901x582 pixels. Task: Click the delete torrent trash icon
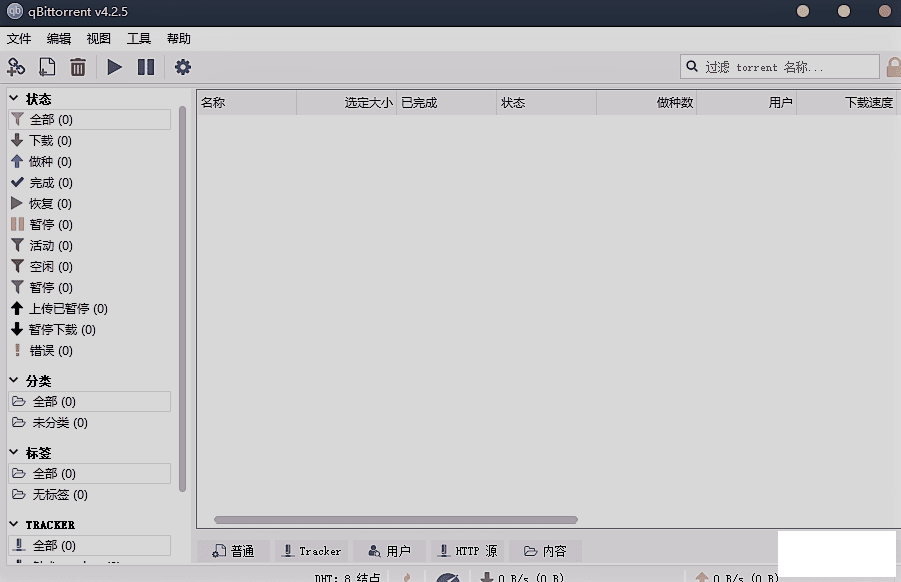pos(78,67)
